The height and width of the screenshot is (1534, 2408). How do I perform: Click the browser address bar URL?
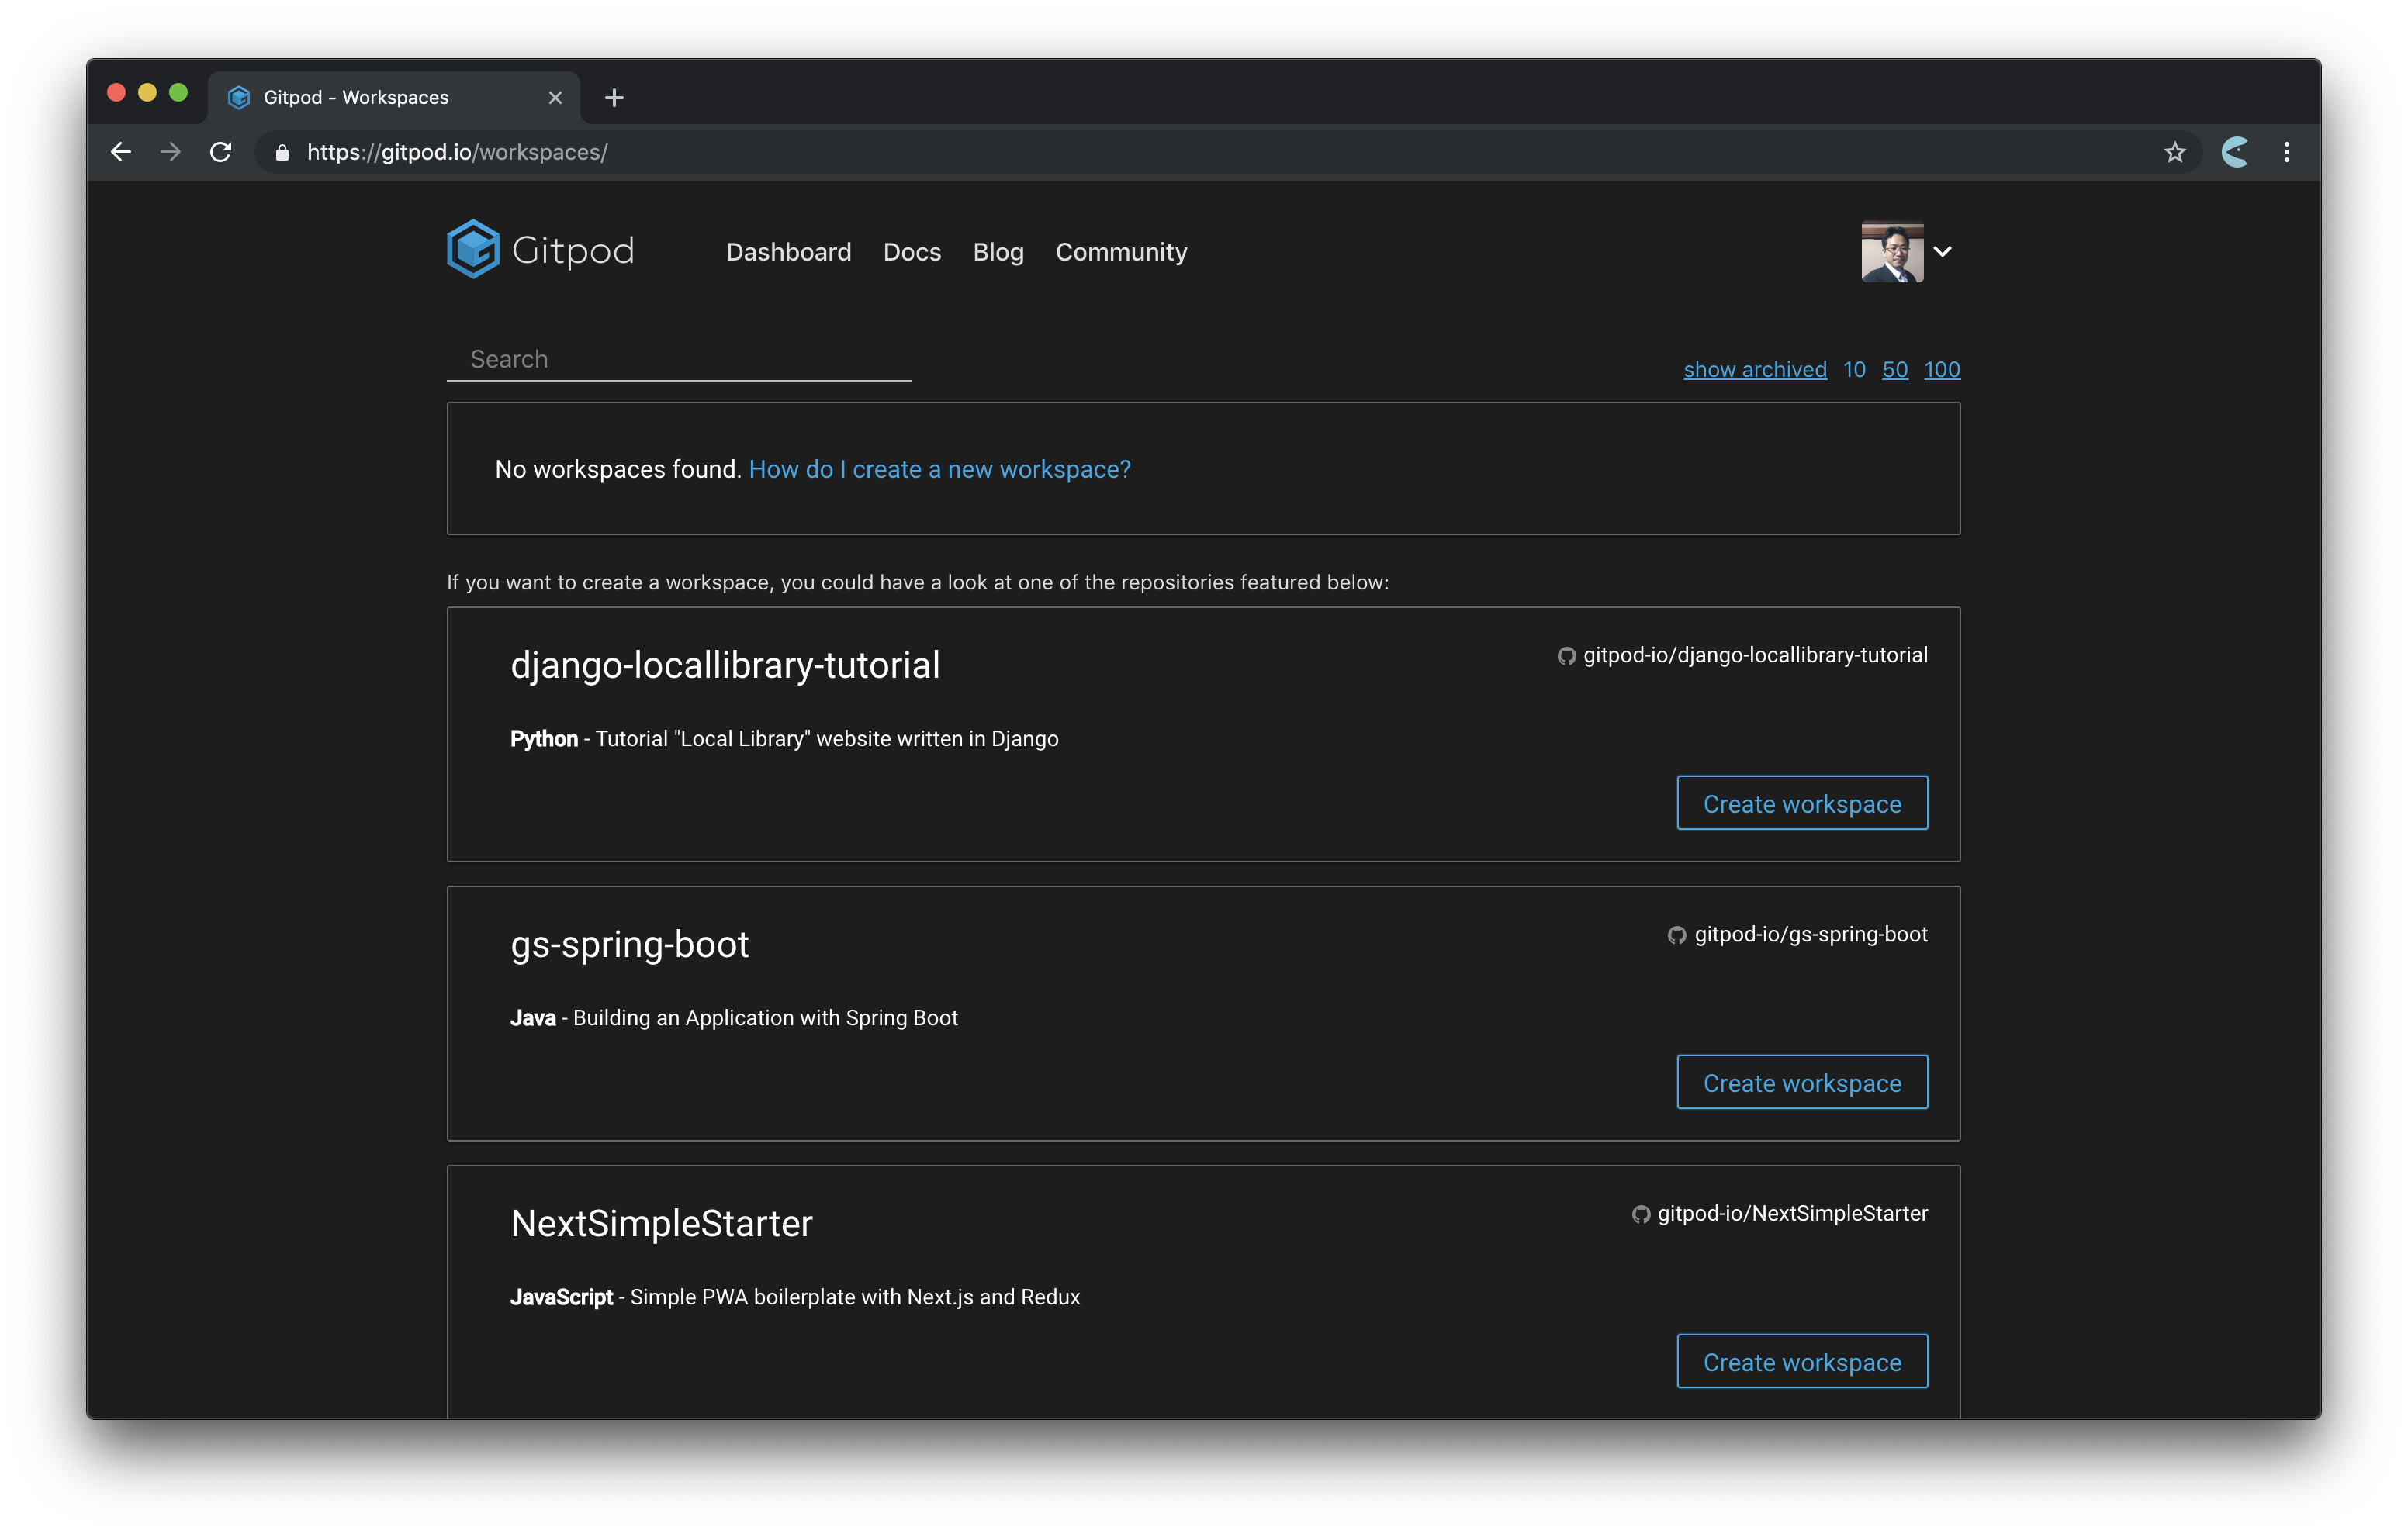coord(457,152)
